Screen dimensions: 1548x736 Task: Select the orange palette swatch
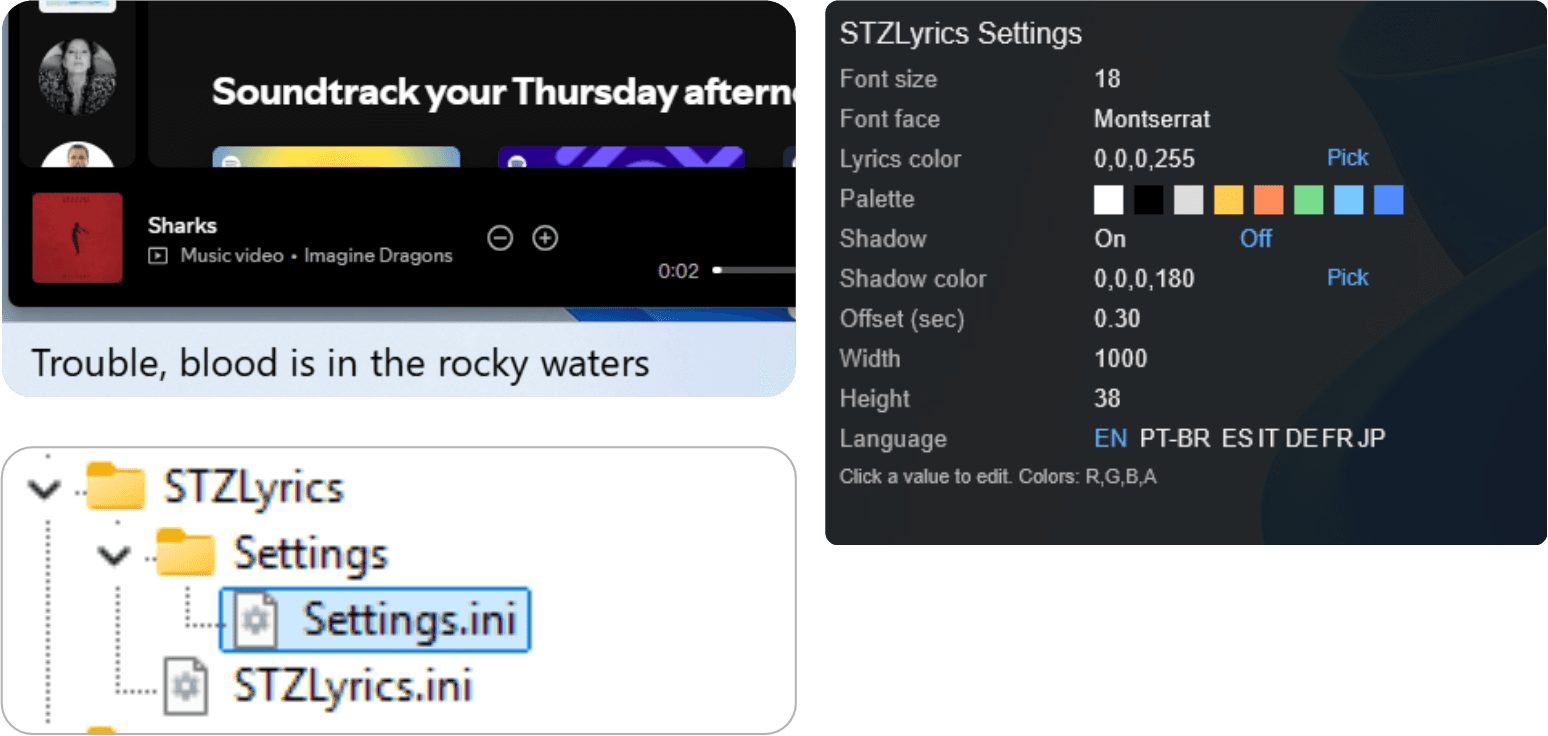[1269, 200]
